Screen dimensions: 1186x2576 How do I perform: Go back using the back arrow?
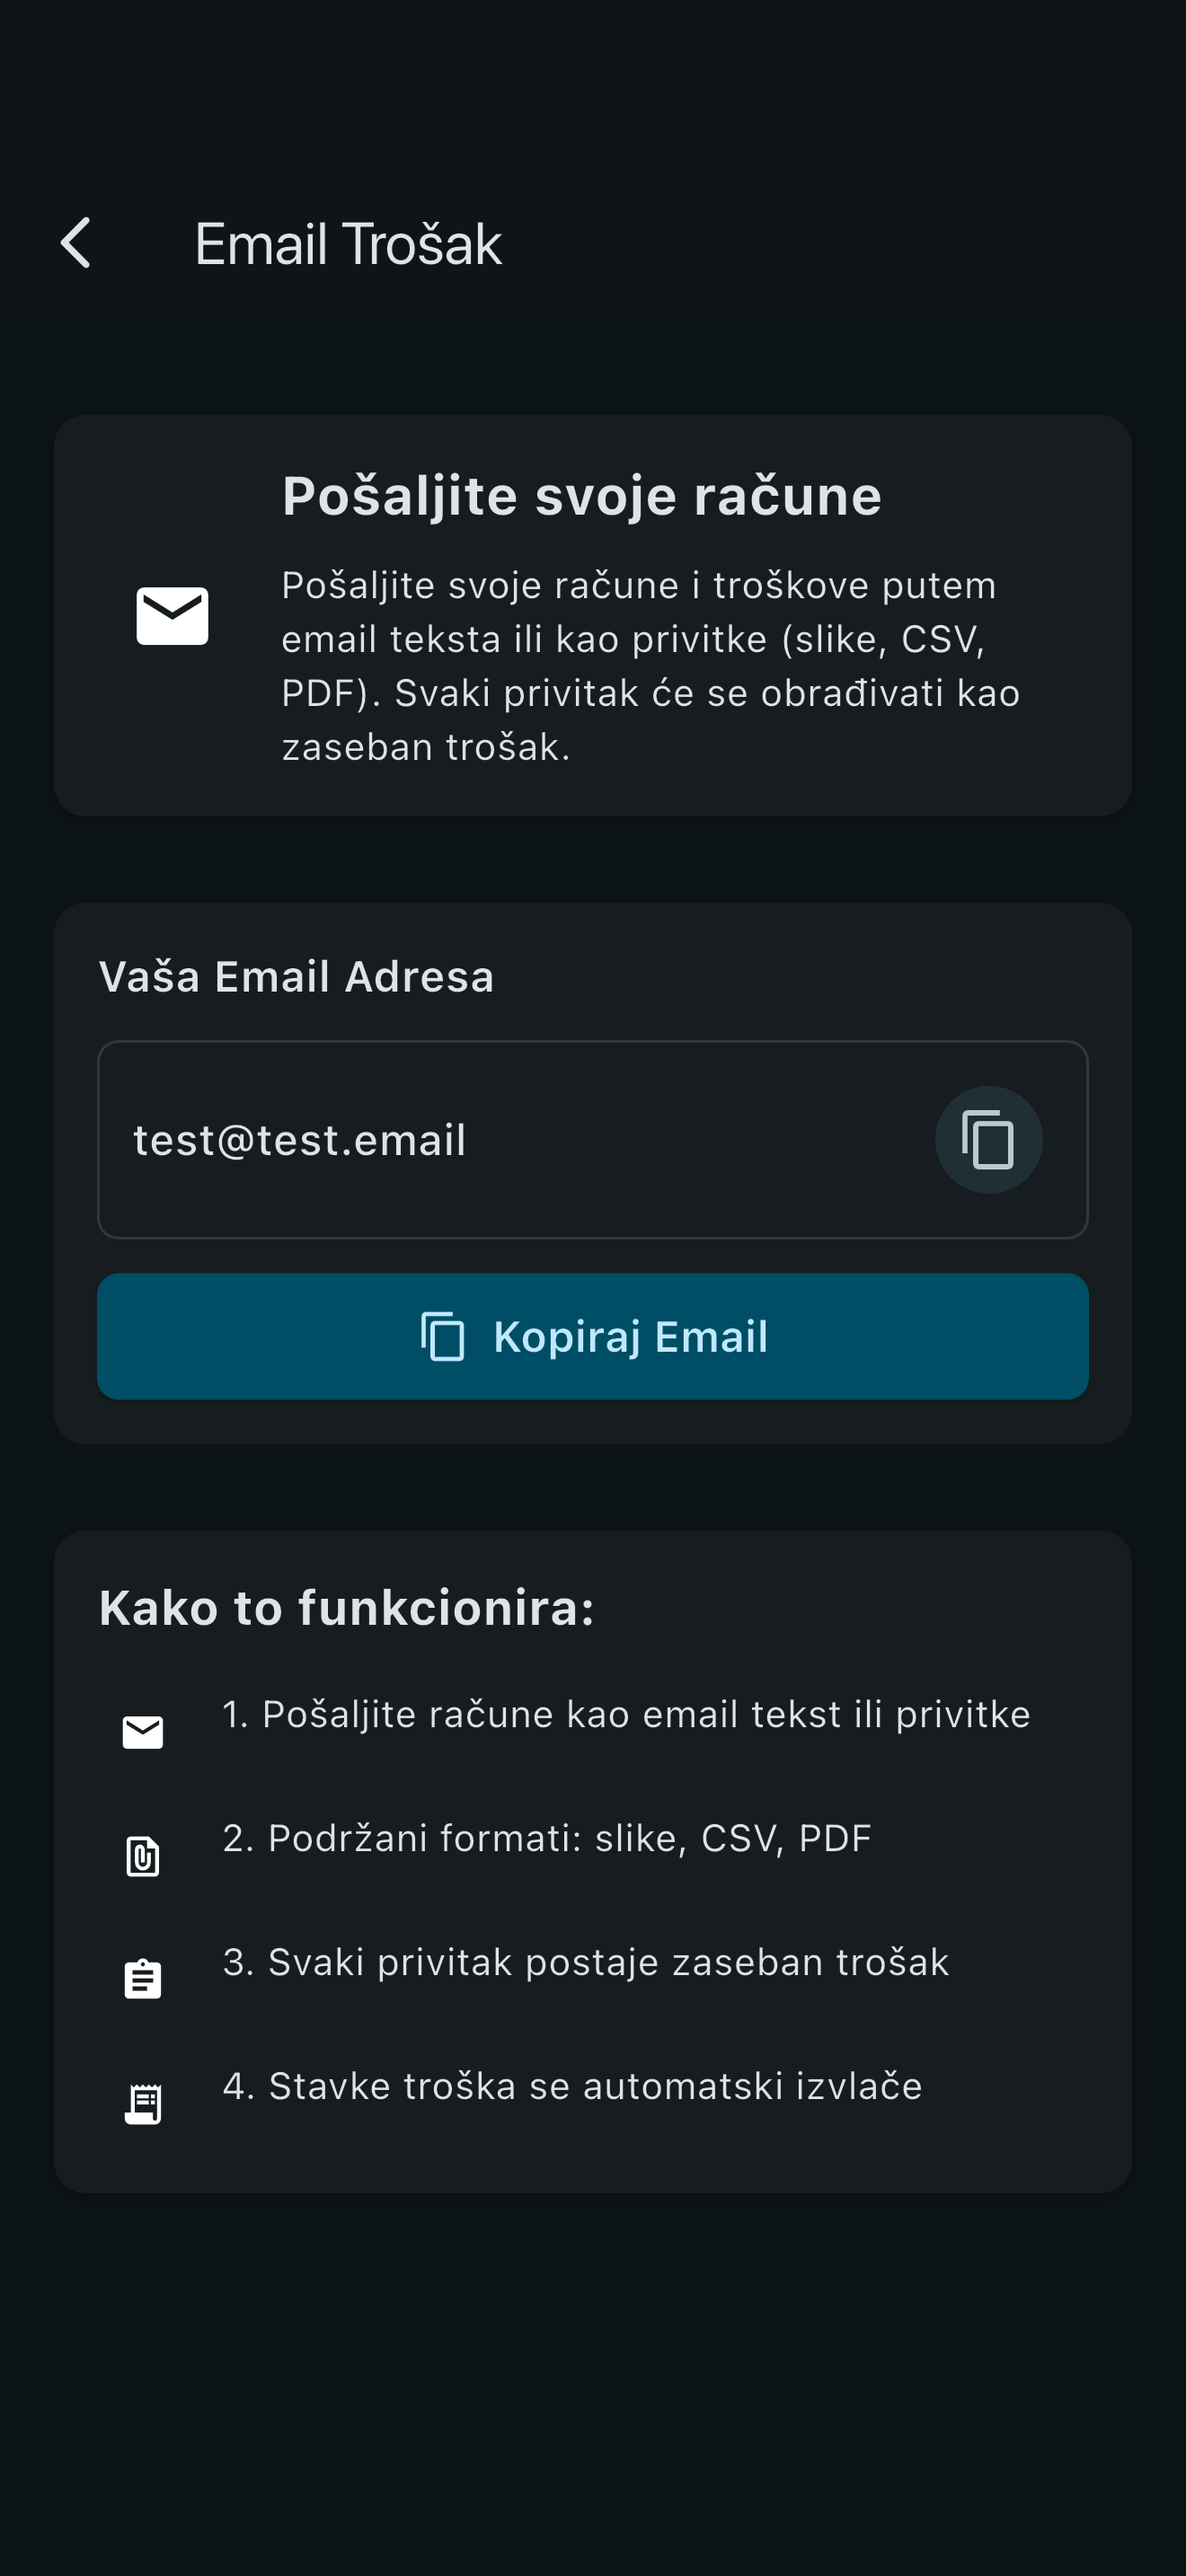coord(76,243)
